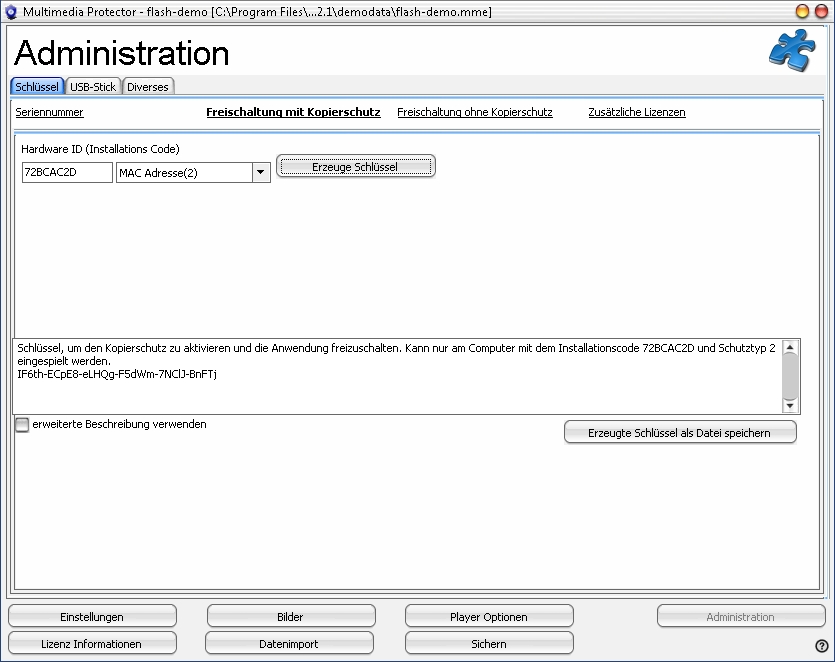
Task: Open the MAC Adresse(2) dropdown
Action: click(260, 173)
